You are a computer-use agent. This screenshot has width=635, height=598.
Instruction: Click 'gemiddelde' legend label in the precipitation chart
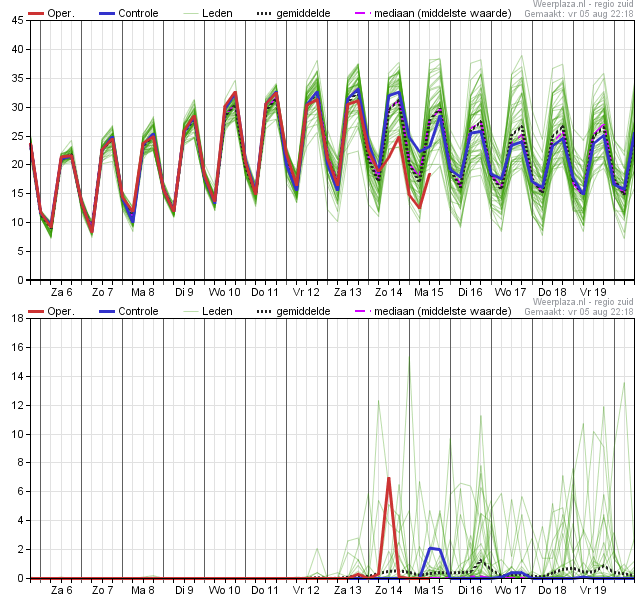pos(303,311)
